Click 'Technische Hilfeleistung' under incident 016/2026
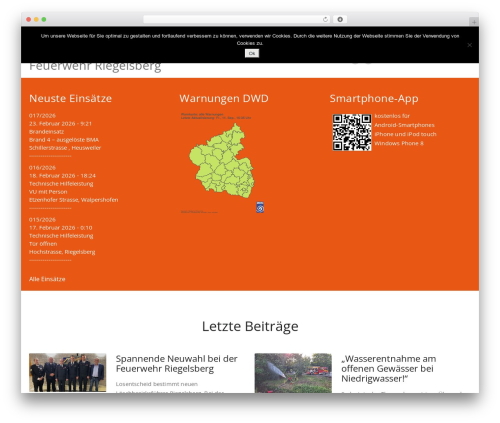Viewport: 500px width, 423px height. pos(61,184)
